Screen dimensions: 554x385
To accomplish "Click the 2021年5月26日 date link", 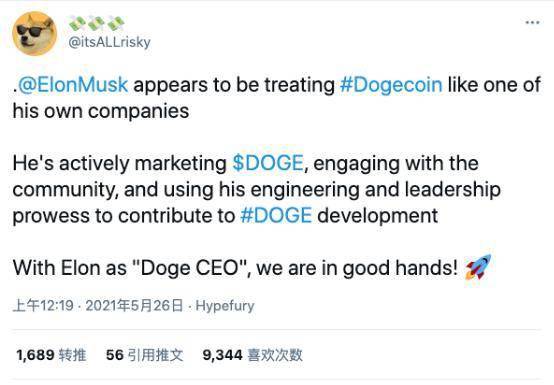I will pos(134,306).
